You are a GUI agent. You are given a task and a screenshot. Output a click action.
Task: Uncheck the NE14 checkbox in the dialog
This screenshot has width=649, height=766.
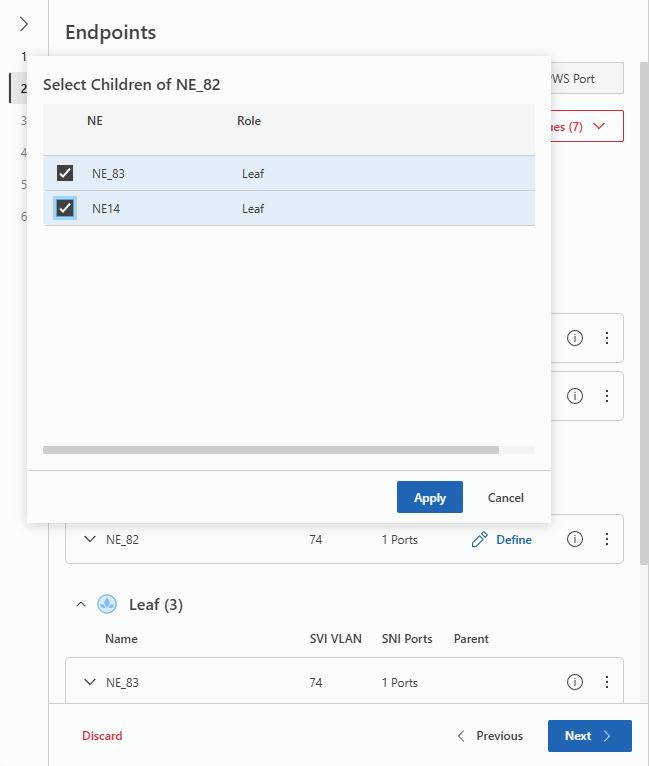65,208
